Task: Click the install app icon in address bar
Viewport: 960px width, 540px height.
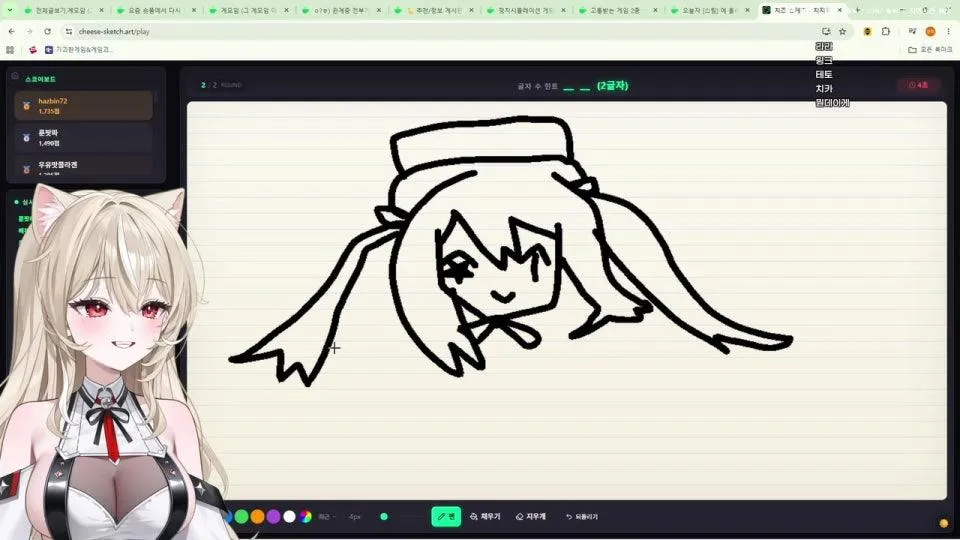Action: (826, 31)
